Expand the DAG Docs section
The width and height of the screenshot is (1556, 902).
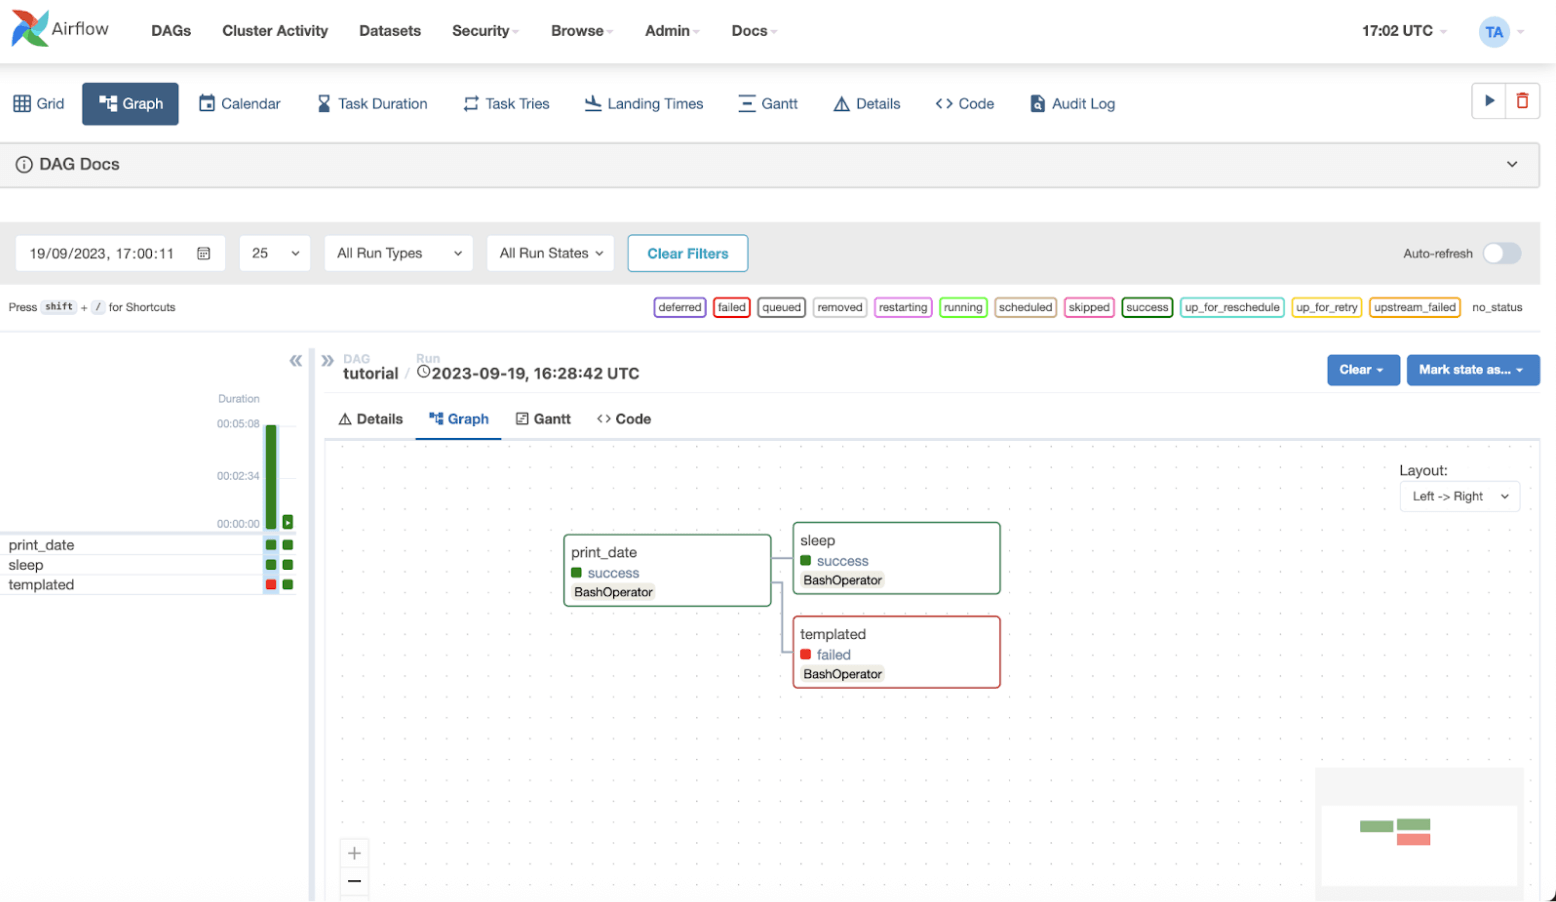point(1513,164)
